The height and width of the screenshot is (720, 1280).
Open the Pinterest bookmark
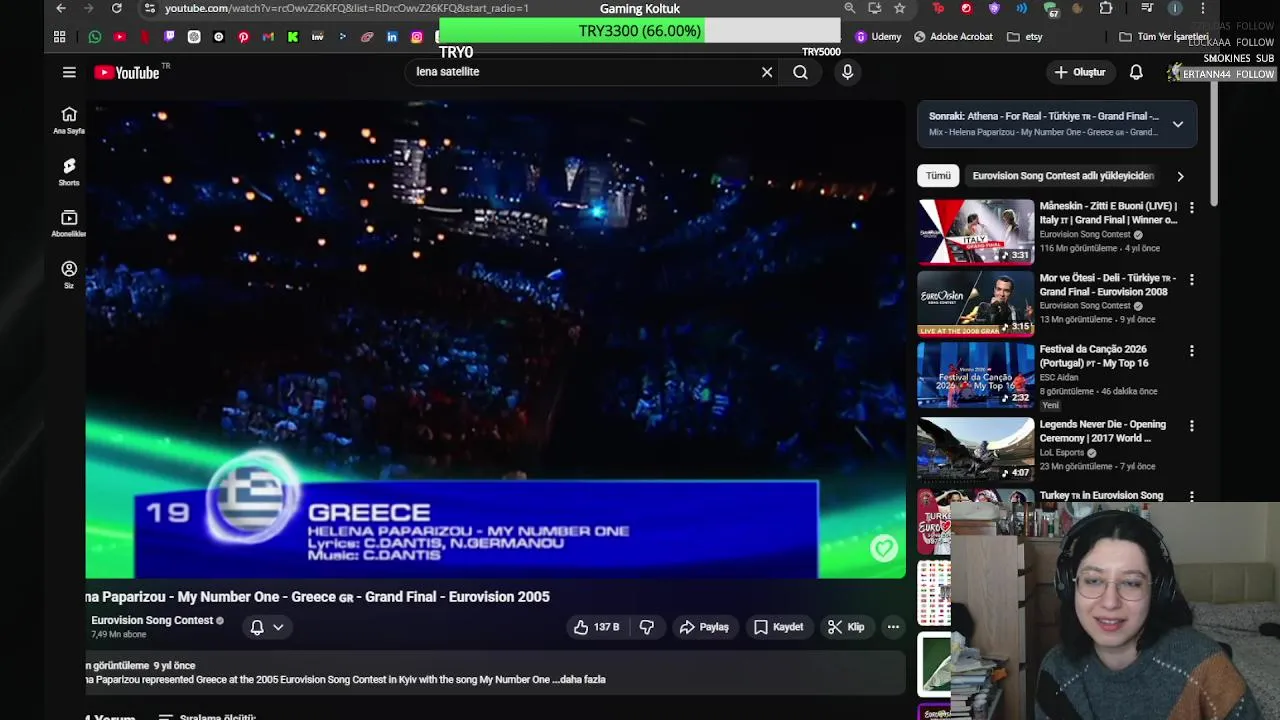243,37
